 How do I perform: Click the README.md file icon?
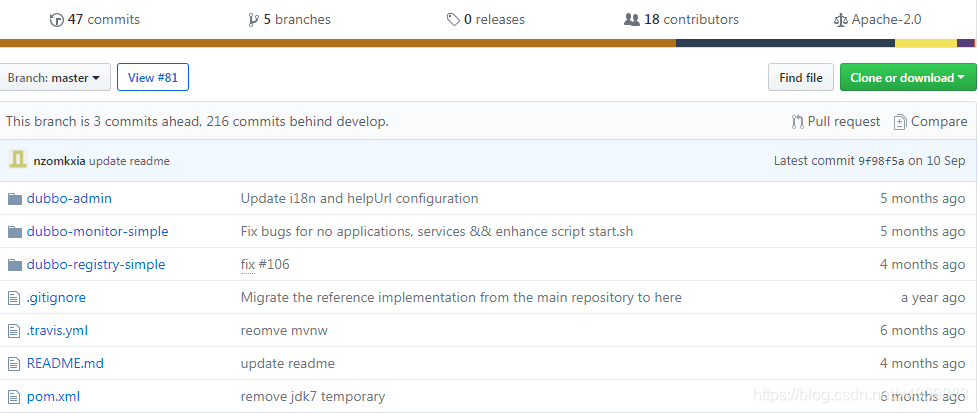14,363
